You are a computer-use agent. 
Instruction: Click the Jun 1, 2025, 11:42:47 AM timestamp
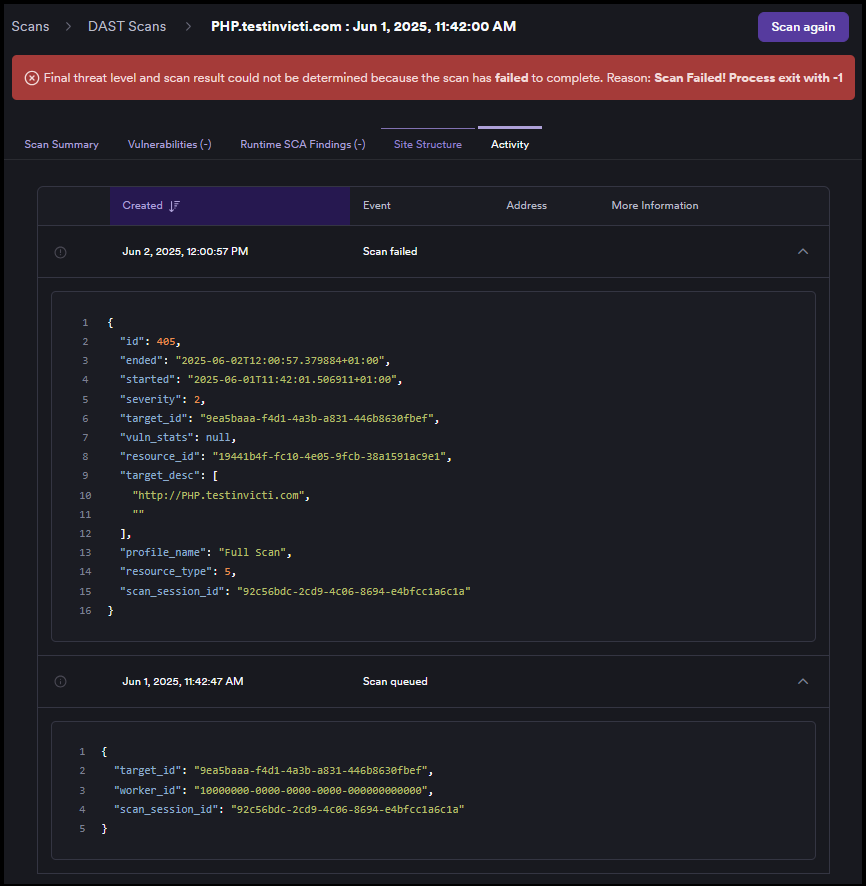coord(183,681)
